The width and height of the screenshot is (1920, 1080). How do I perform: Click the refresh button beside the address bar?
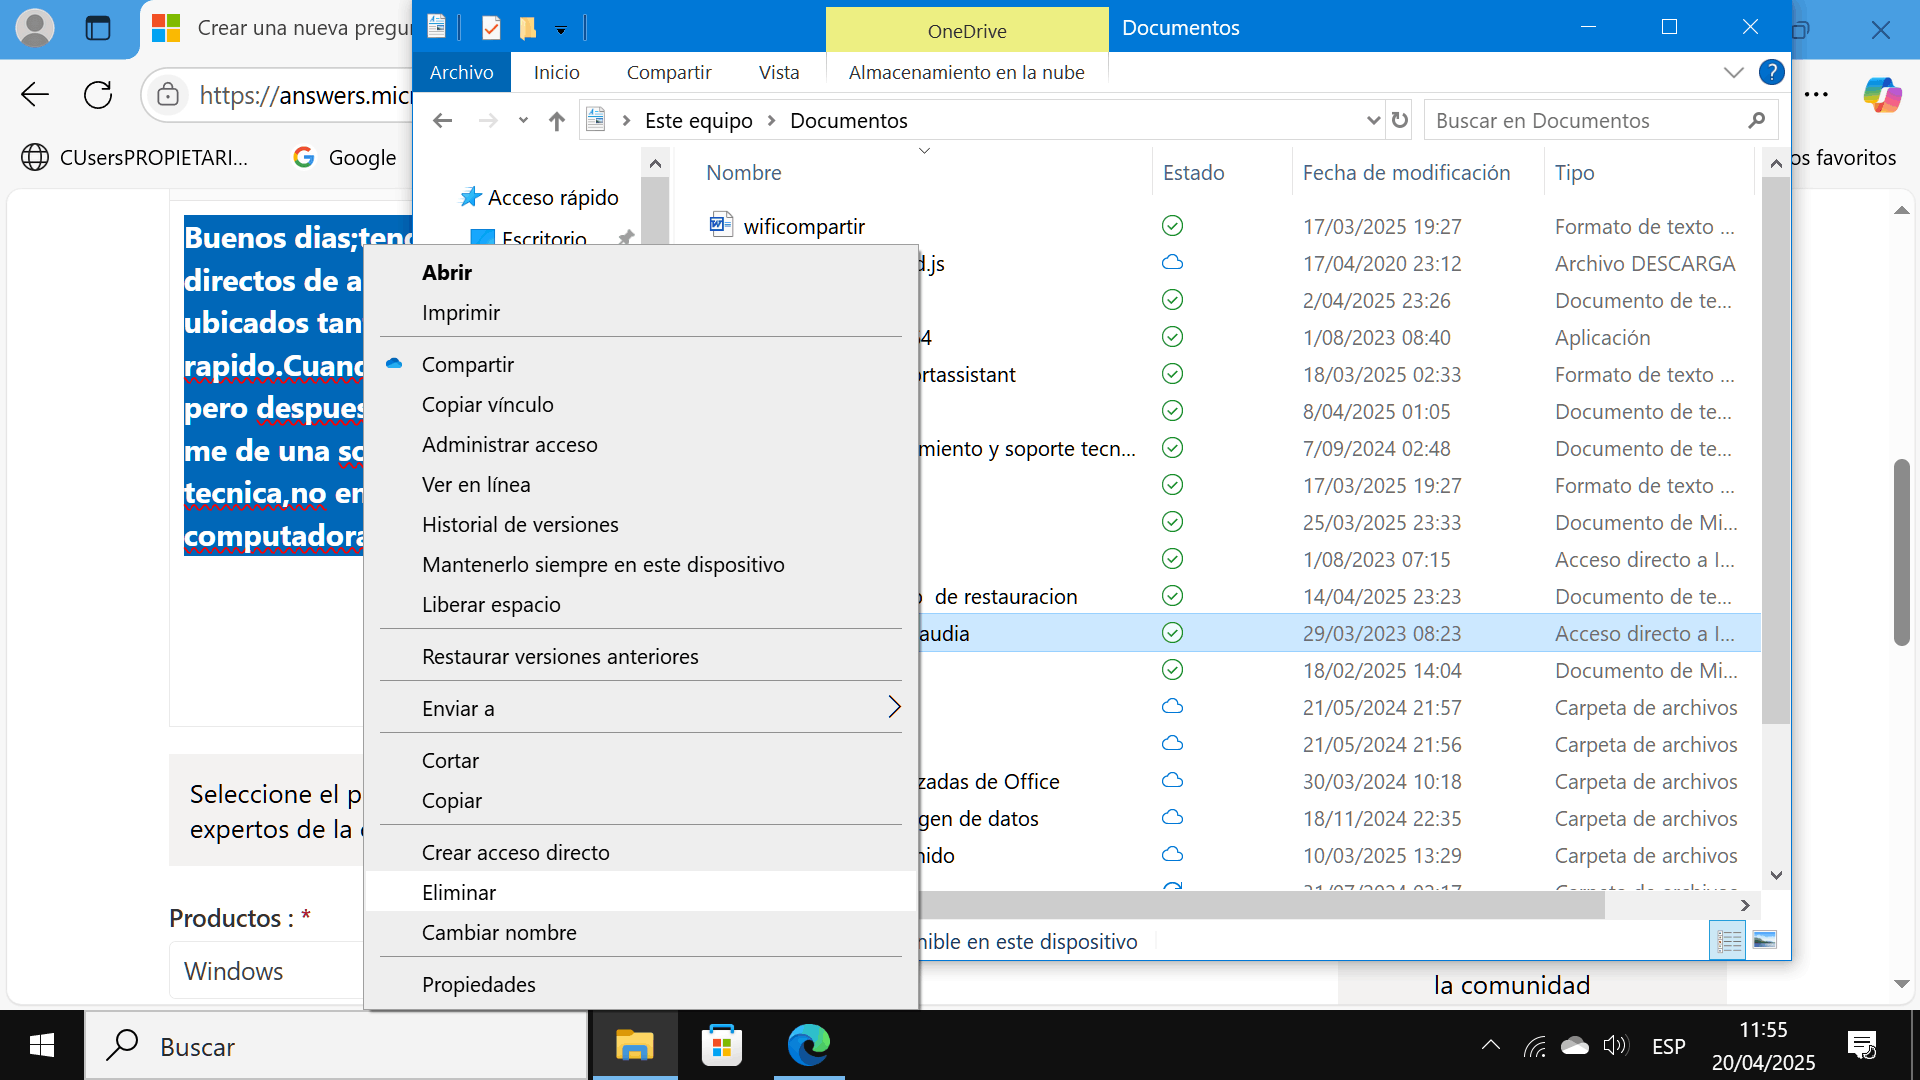1400,120
